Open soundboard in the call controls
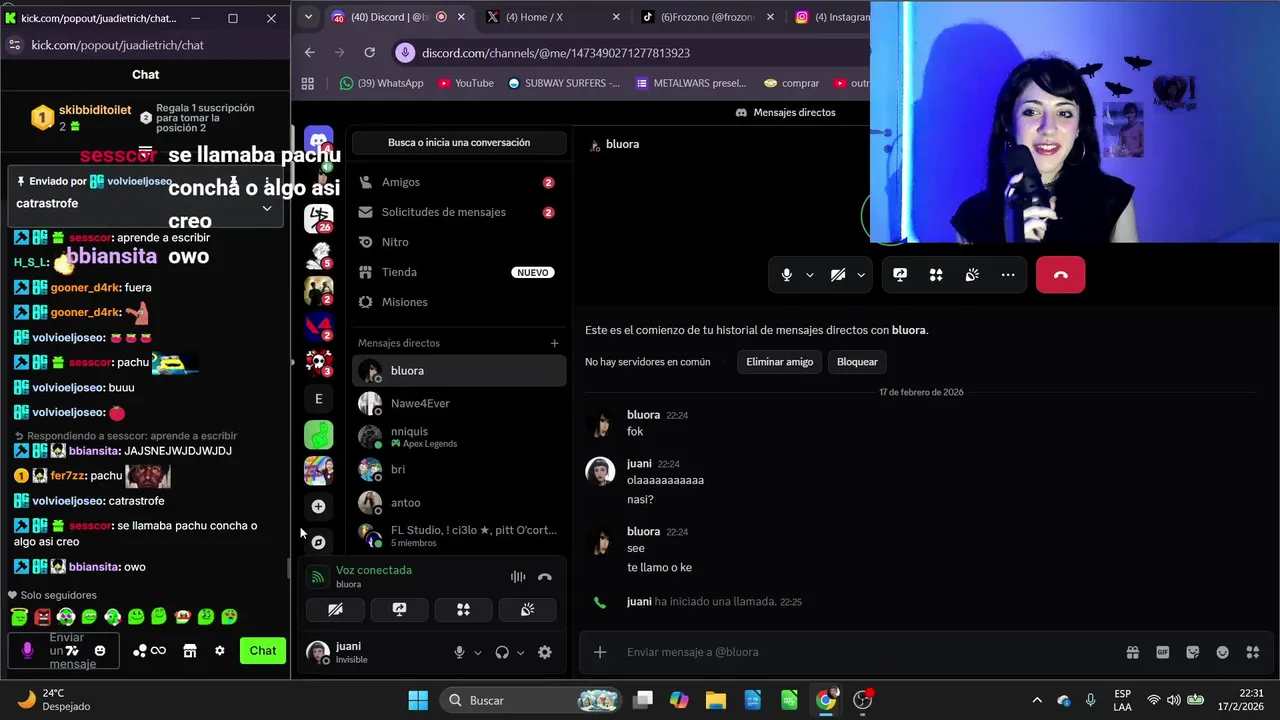Screen dimensions: 1280x720 click(972, 275)
